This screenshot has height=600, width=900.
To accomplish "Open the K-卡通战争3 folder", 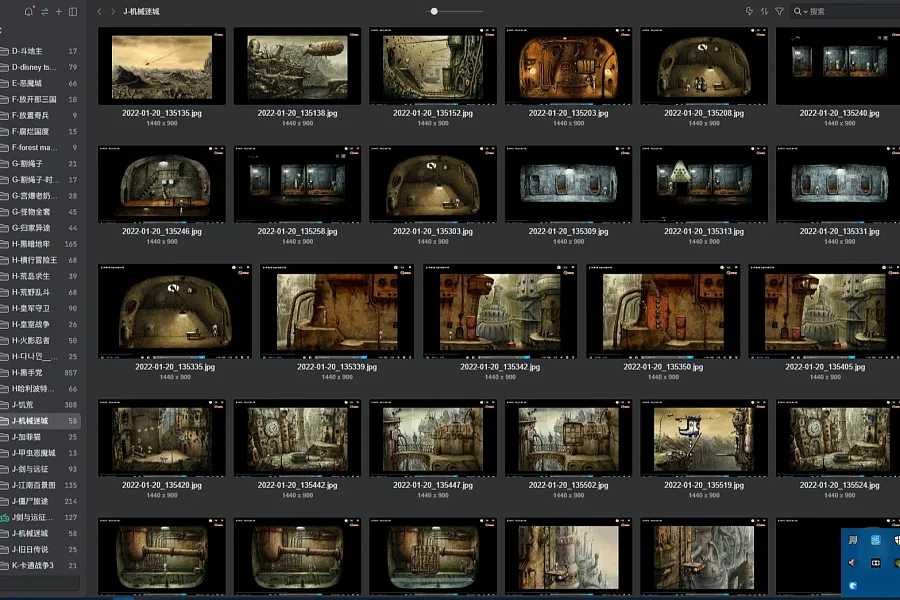I will click(40, 566).
